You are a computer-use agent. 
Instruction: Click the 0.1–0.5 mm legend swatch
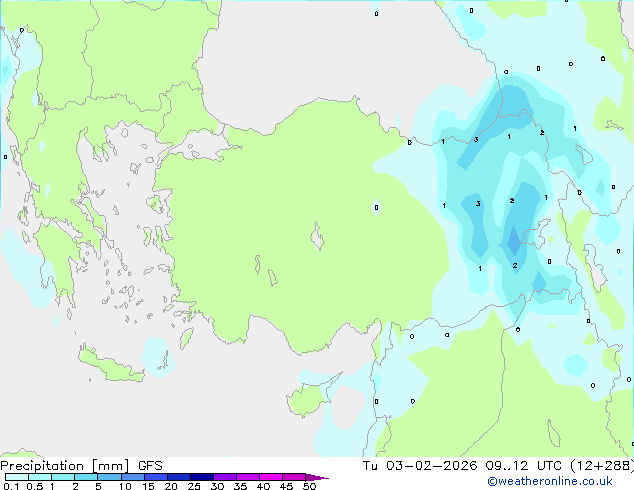point(17,477)
